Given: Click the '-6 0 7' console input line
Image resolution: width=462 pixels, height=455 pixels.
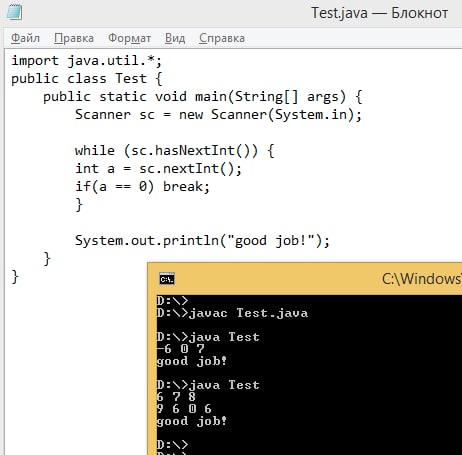Looking at the screenshot, I should [180, 349].
